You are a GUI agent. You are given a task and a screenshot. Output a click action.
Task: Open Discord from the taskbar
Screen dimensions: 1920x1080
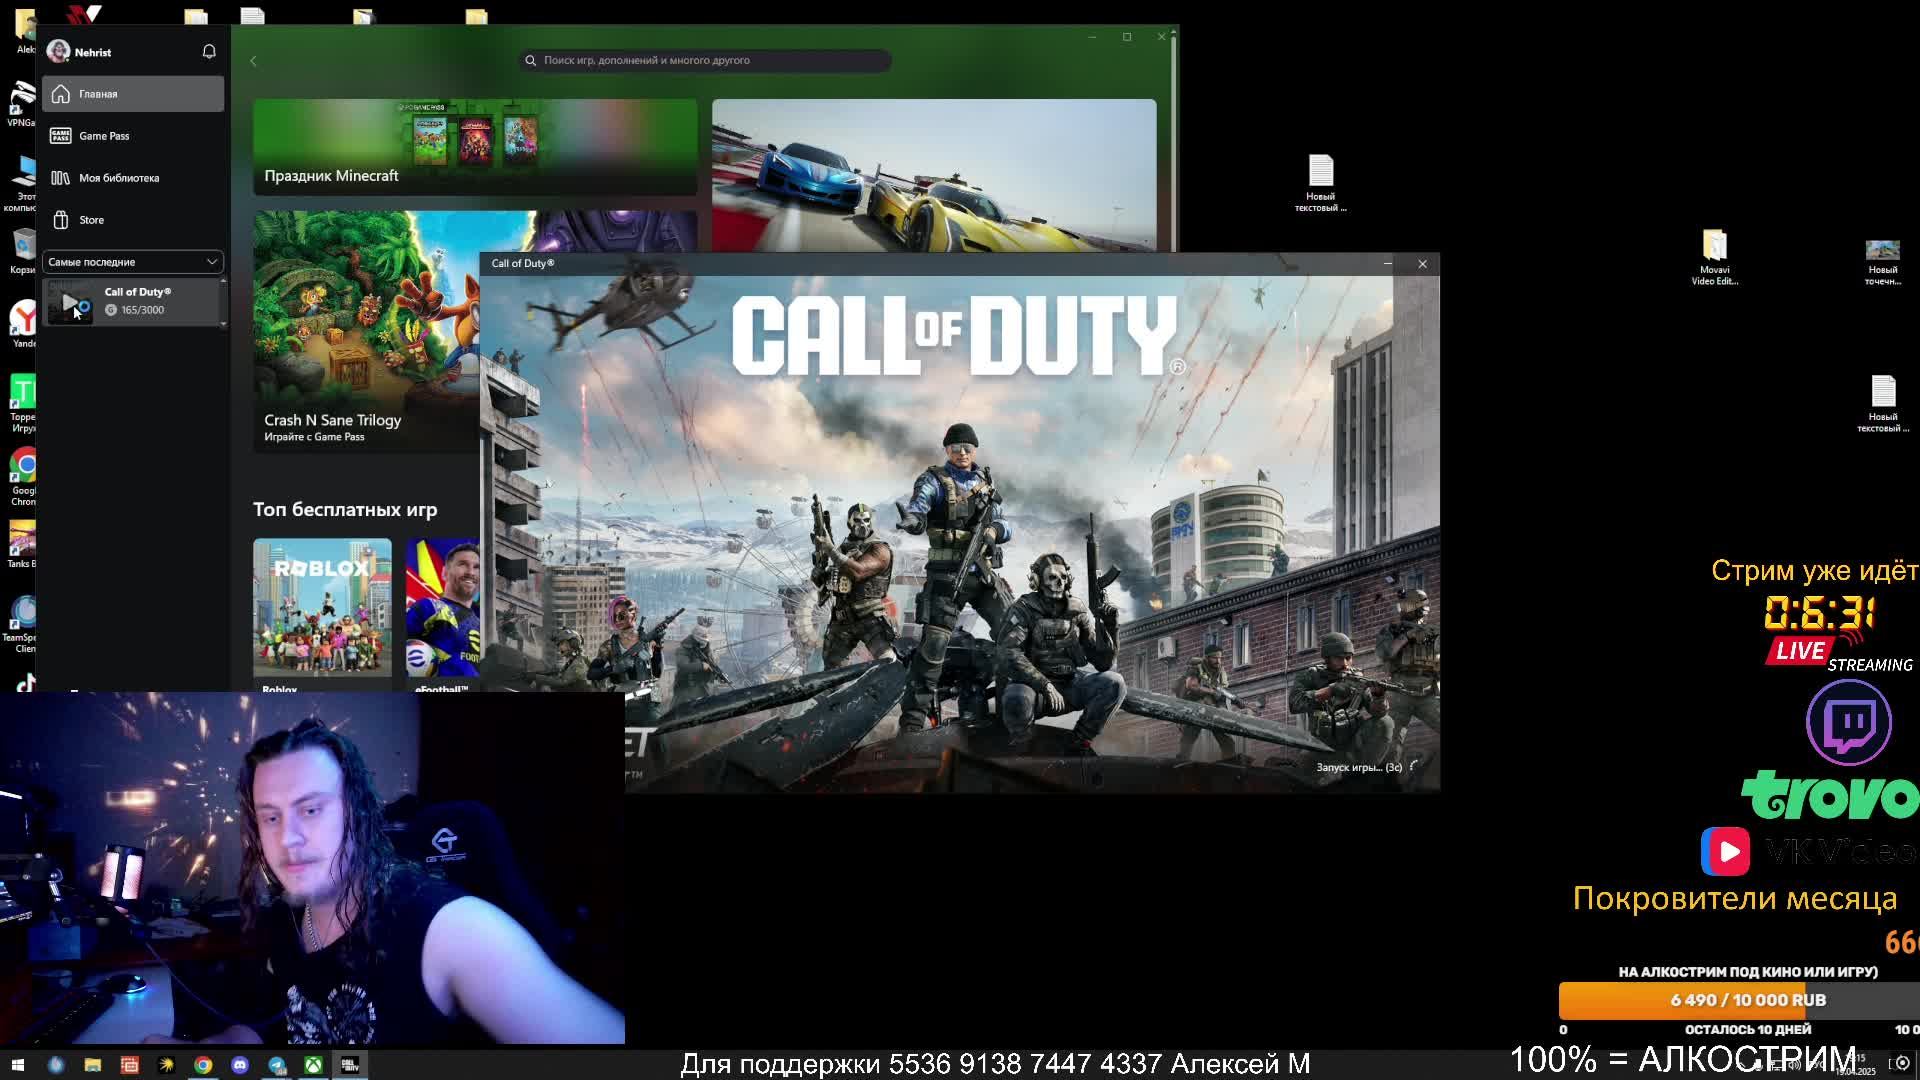[x=240, y=1065]
